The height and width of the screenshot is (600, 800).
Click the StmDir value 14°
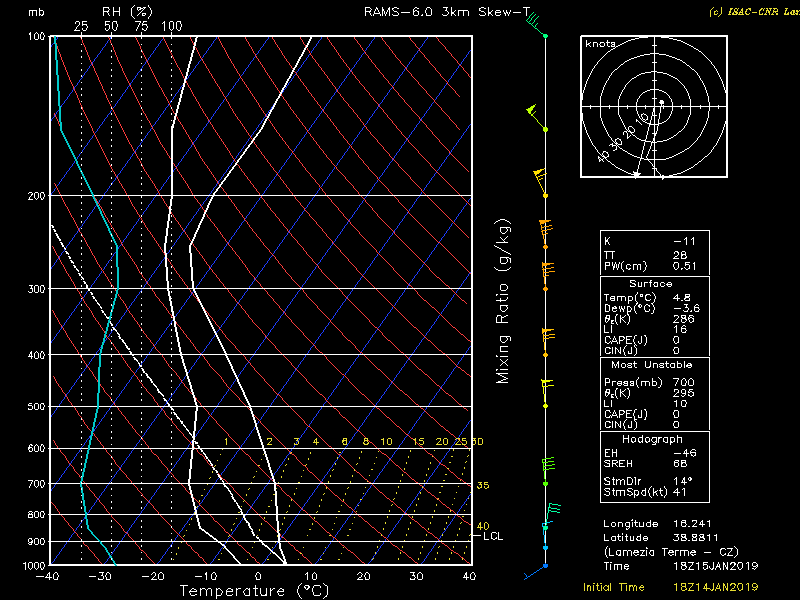[x=682, y=481]
